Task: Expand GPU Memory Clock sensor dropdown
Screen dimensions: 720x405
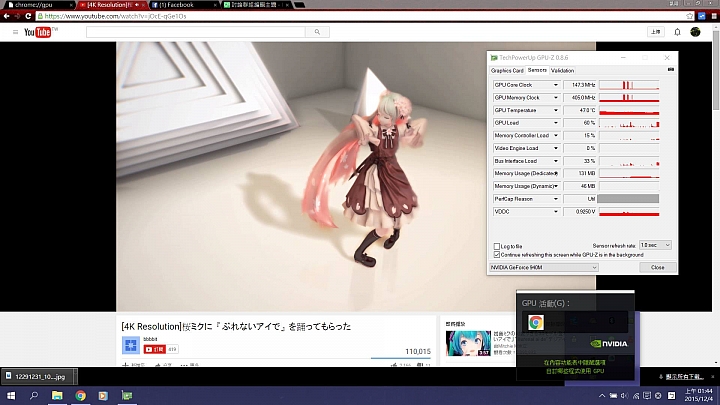Action: pyautogui.click(x=556, y=98)
